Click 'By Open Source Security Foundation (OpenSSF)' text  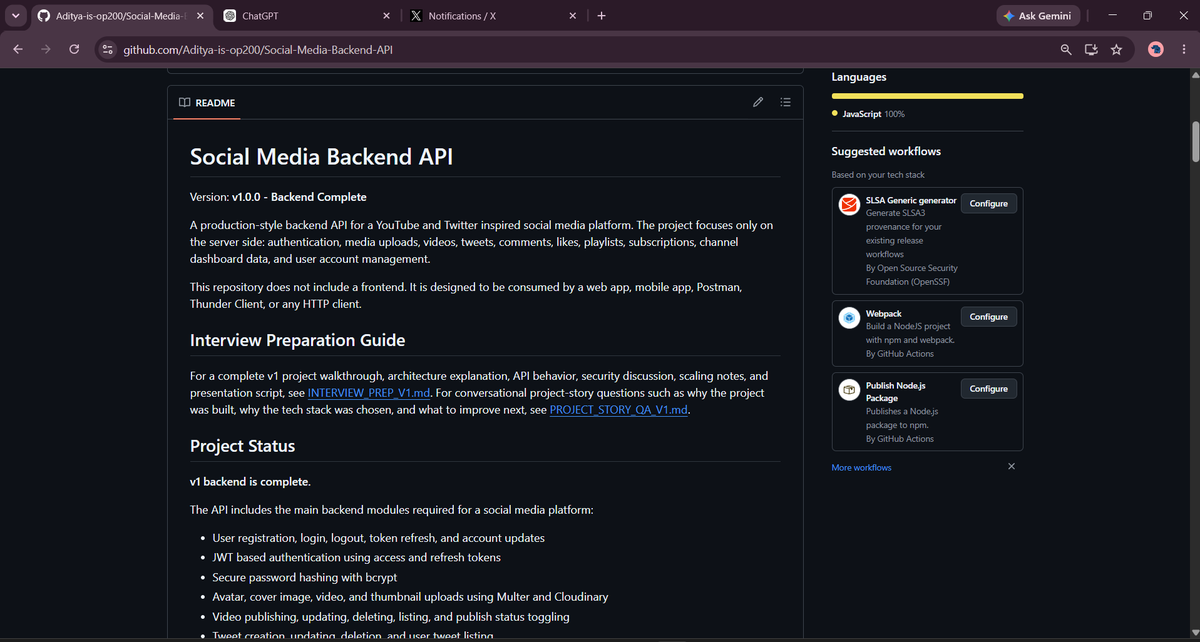pos(911,275)
